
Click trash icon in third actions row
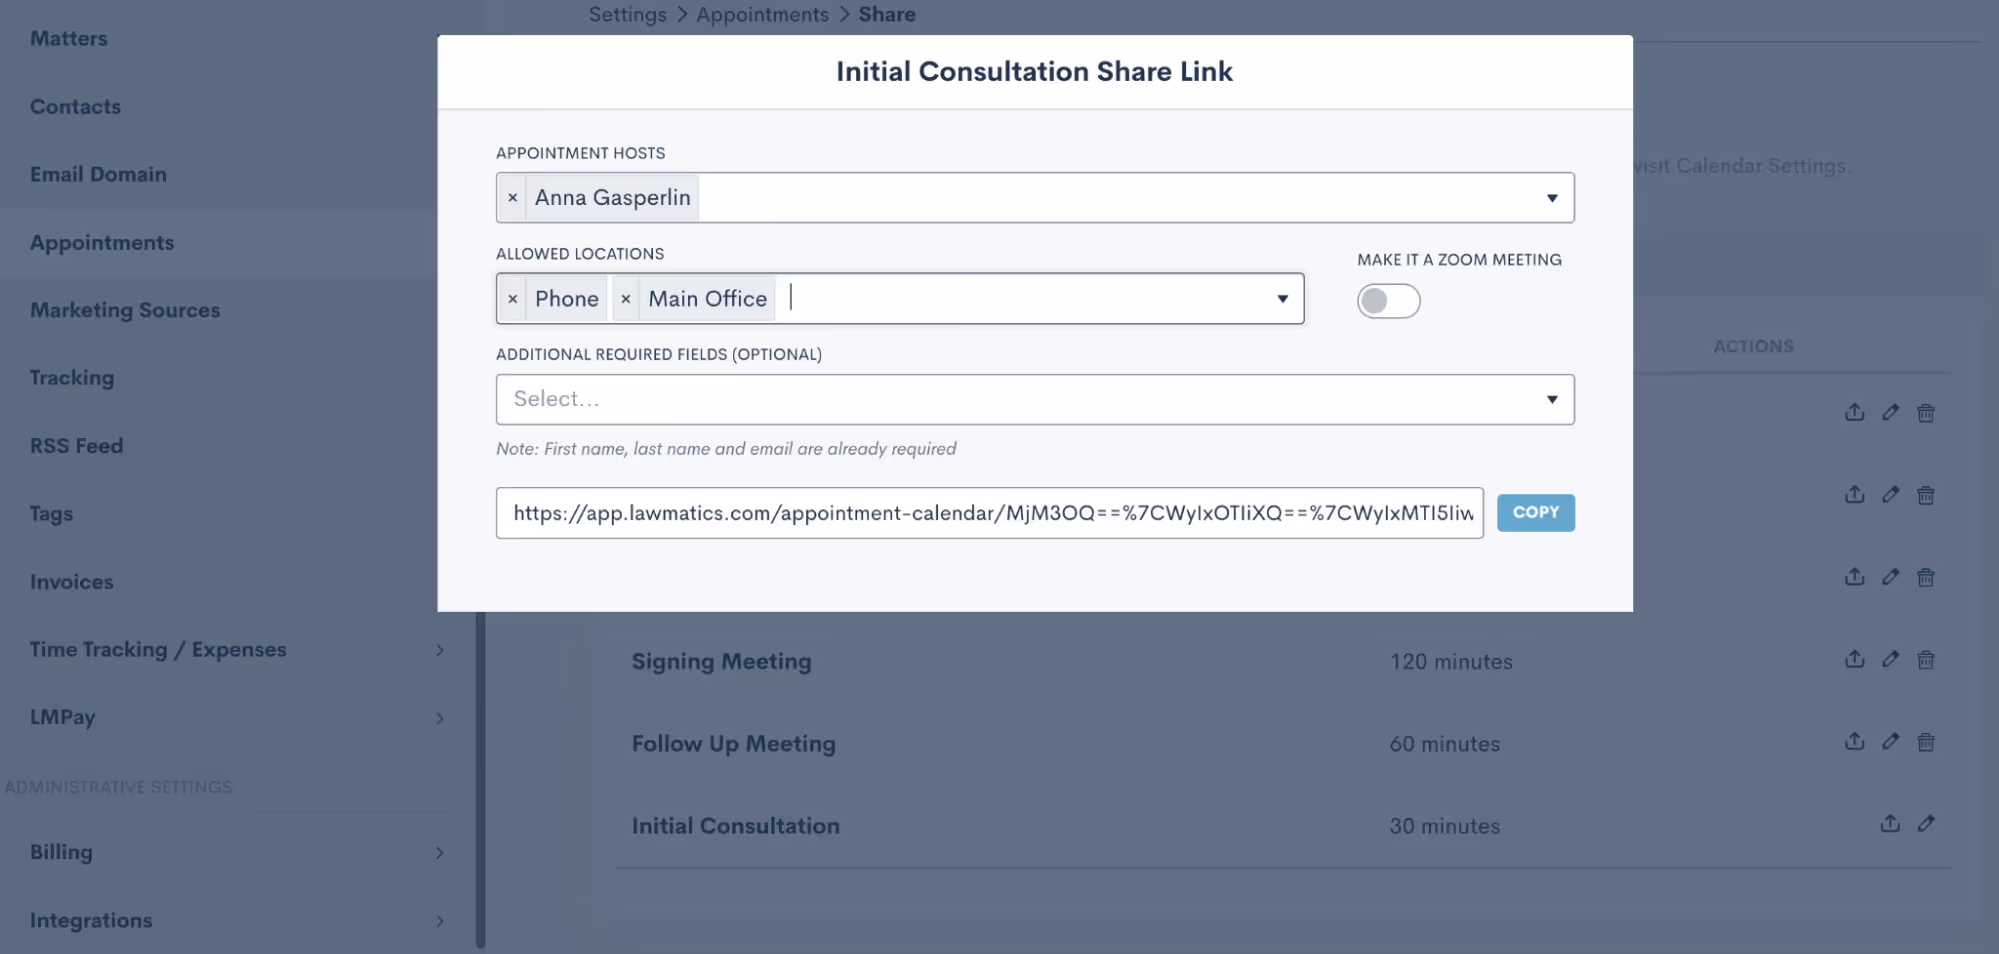click(x=1926, y=577)
